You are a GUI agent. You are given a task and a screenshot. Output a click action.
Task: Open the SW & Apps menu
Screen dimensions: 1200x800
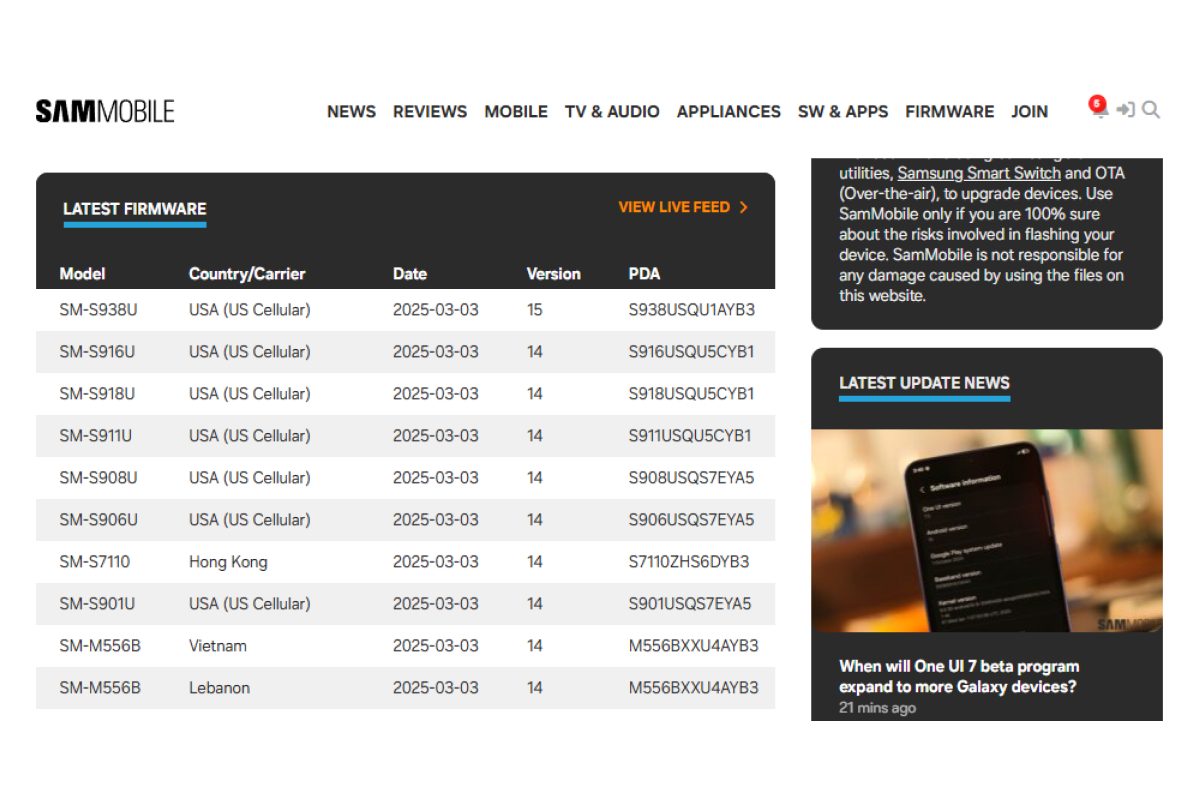point(843,111)
